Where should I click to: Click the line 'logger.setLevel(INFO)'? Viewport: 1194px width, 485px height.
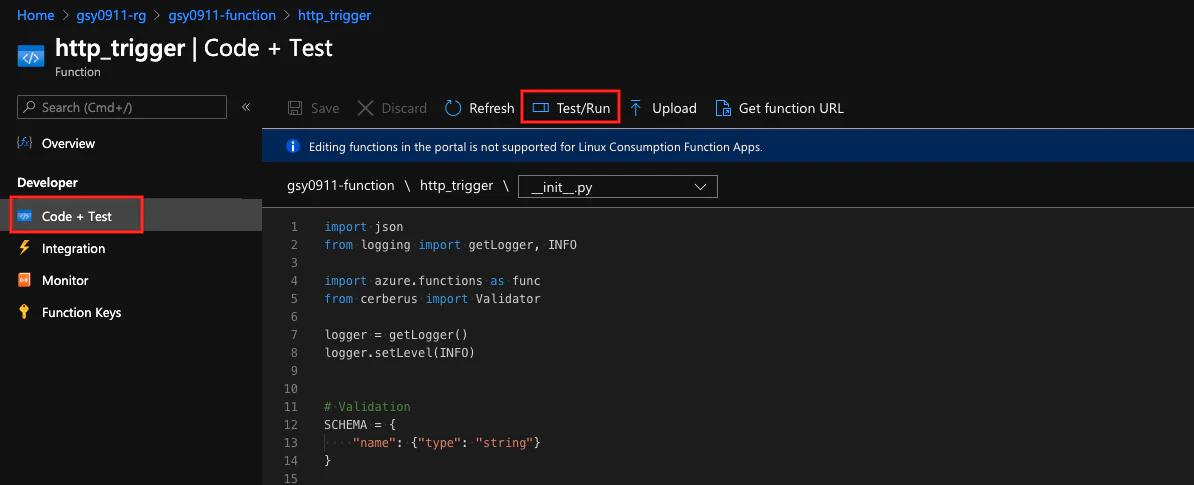tap(399, 353)
